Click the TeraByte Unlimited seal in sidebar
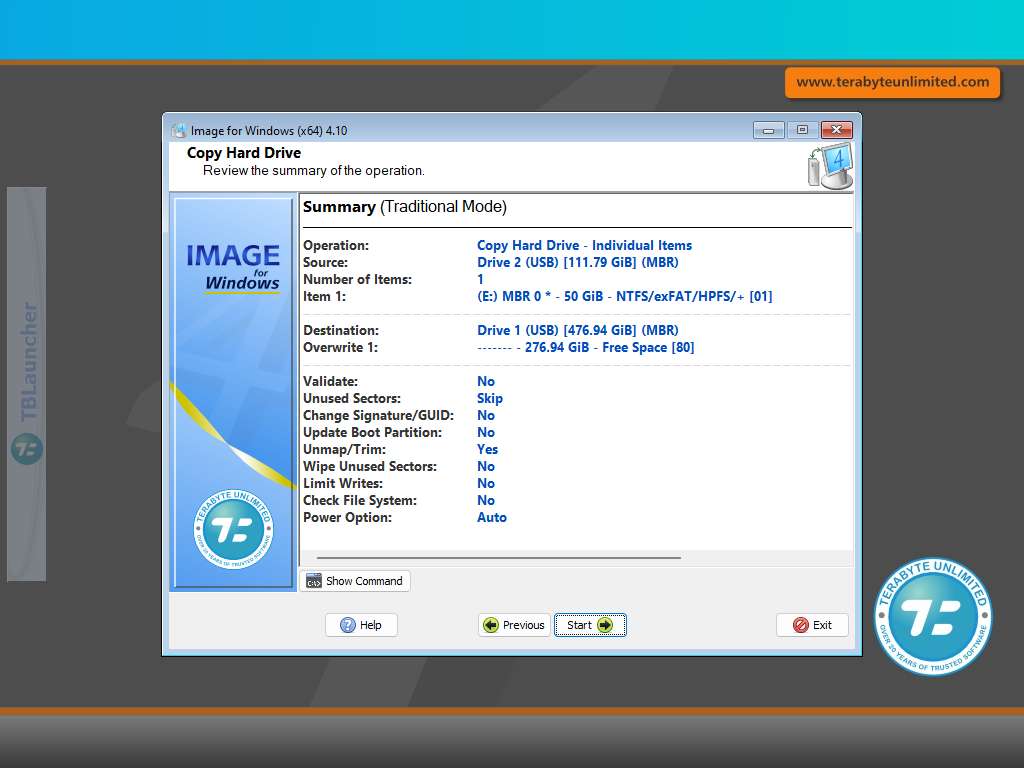 (x=233, y=529)
